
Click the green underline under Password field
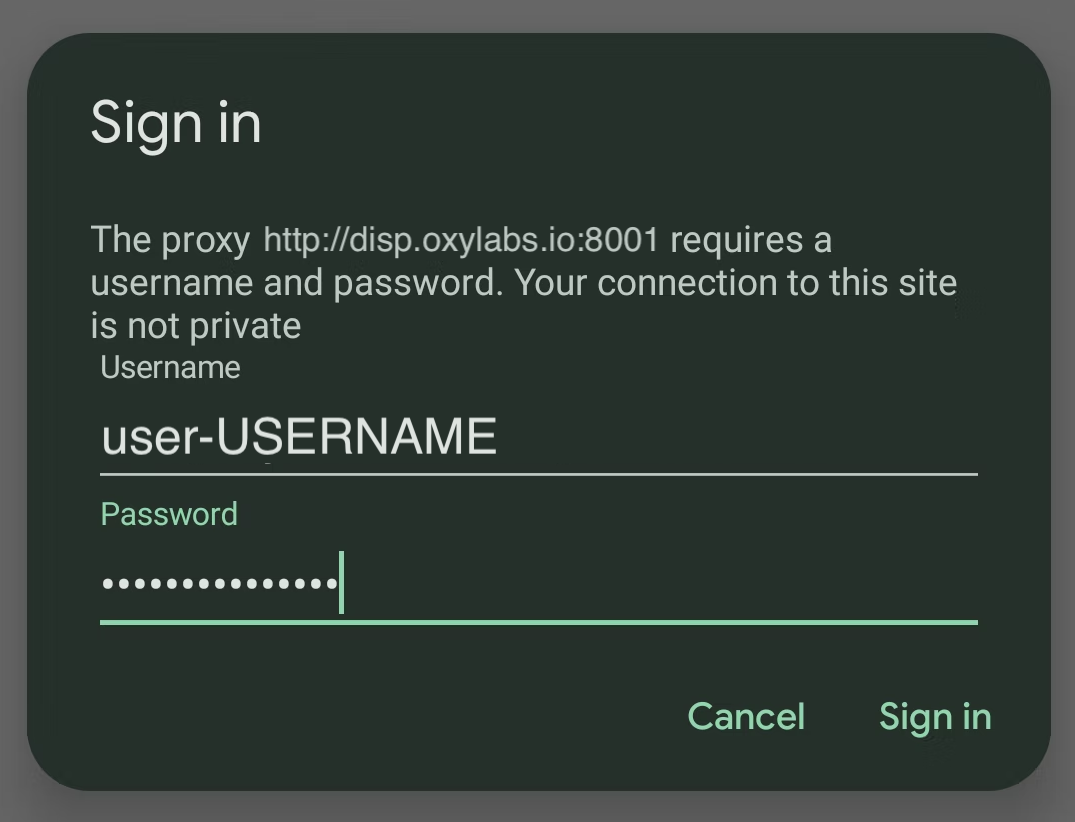pos(538,623)
